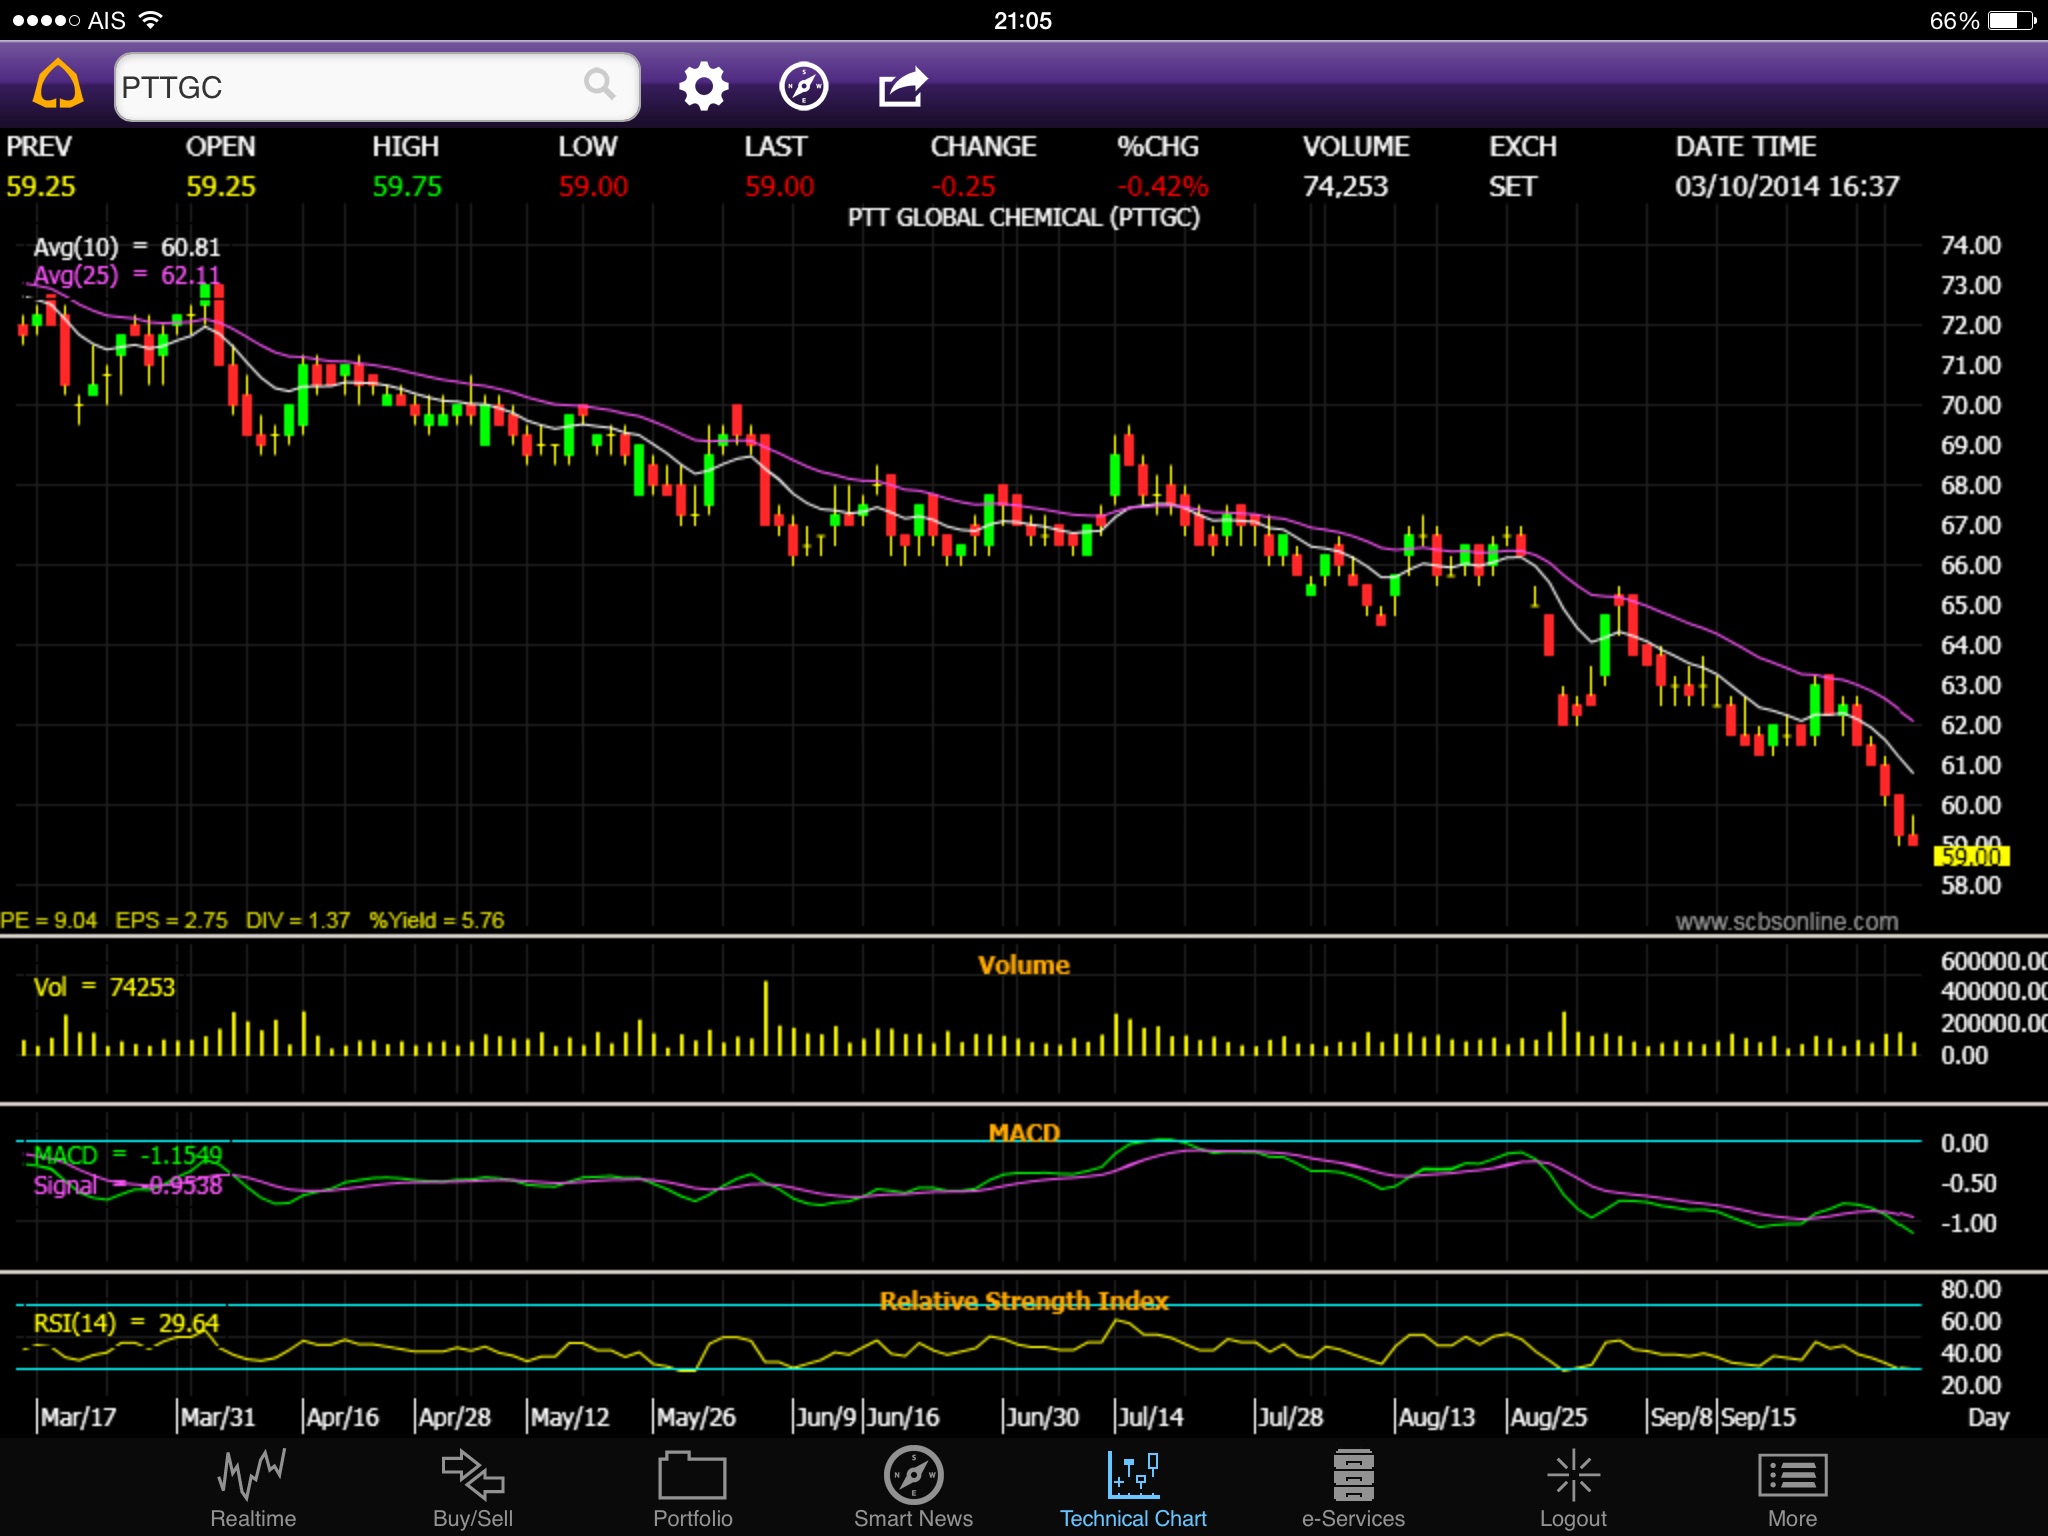The width and height of the screenshot is (2048, 1536).
Task: Tap the VOLUME value 74,253
Action: [1345, 187]
